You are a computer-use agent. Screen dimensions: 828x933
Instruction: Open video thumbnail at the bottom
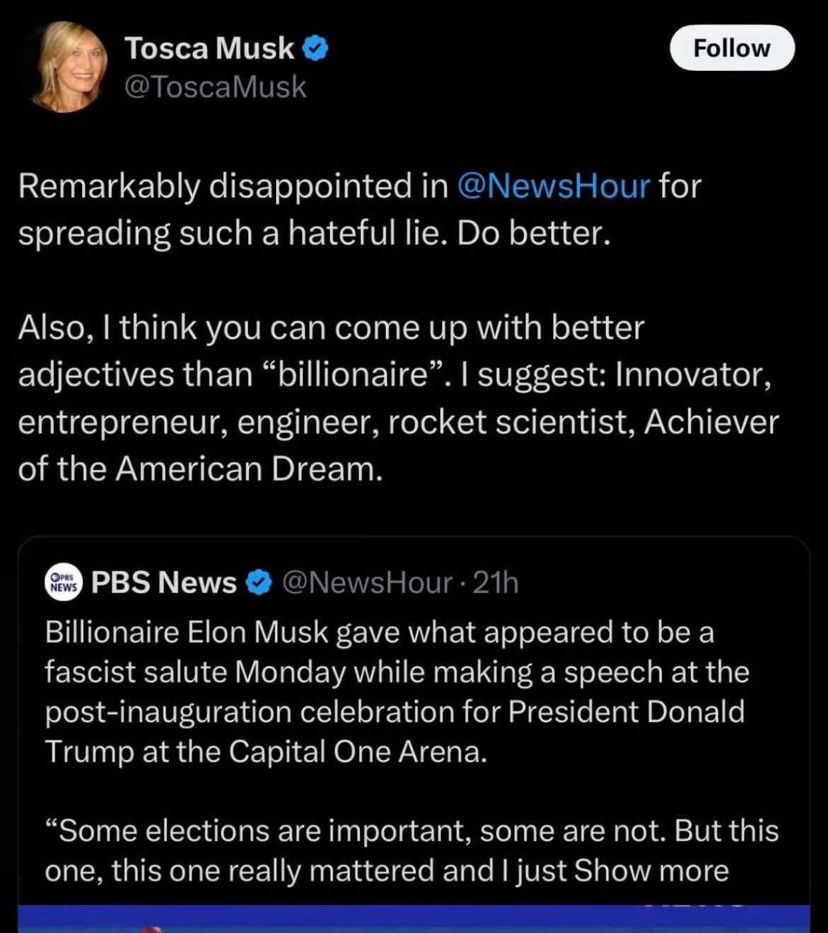tap(414, 918)
